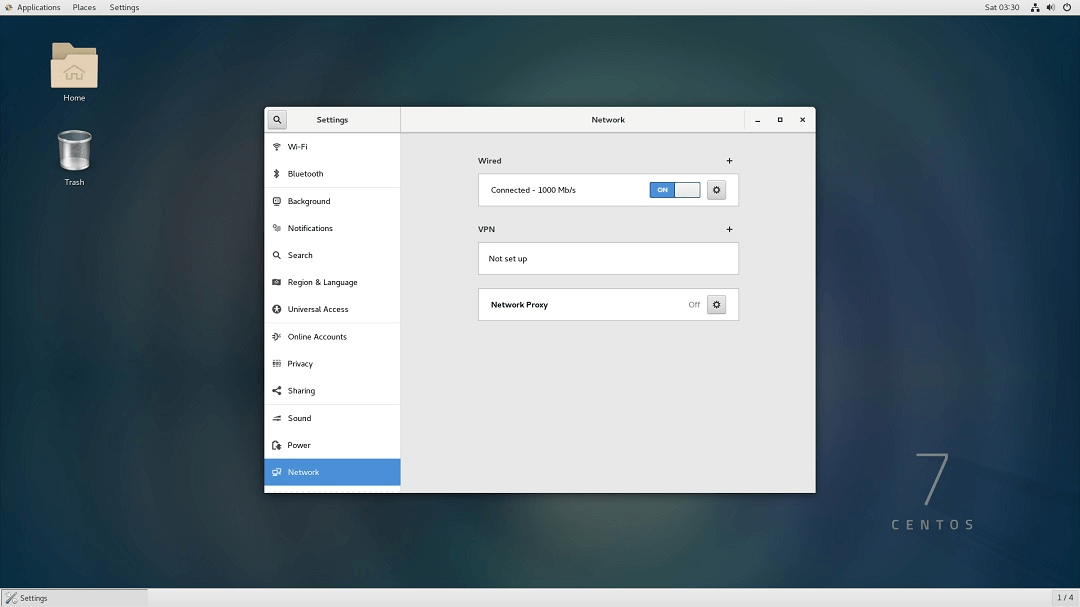
Task: Open the Home folder desktop icon
Action: pyautogui.click(x=74, y=66)
